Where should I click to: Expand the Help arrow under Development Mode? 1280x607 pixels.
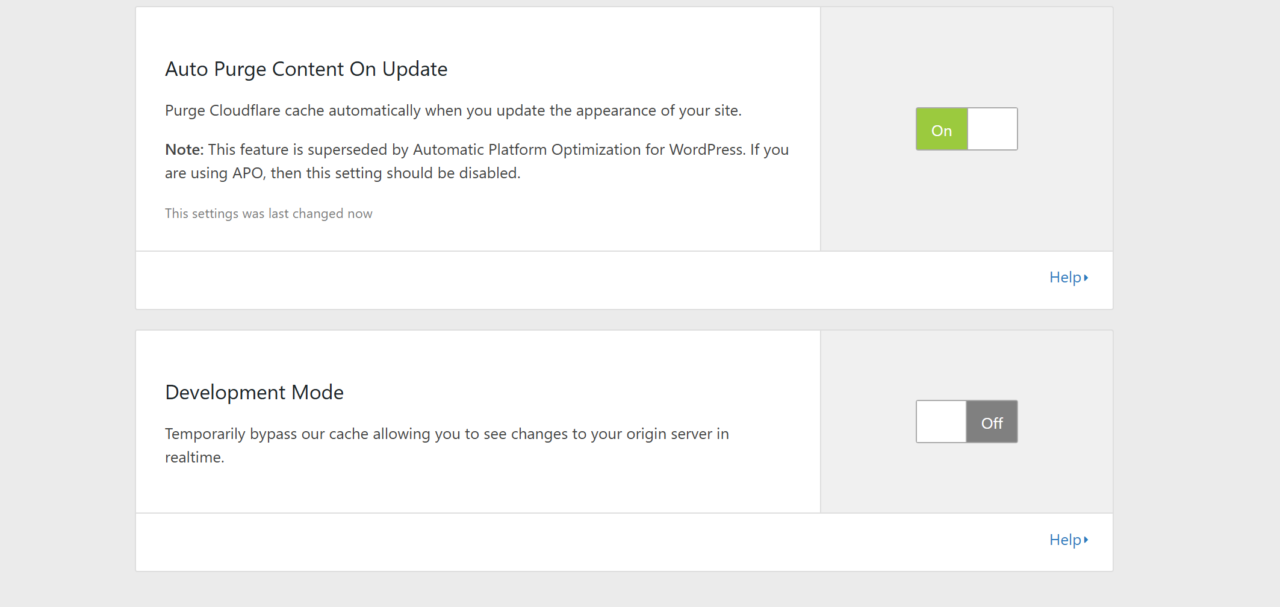pos(1086,540)
